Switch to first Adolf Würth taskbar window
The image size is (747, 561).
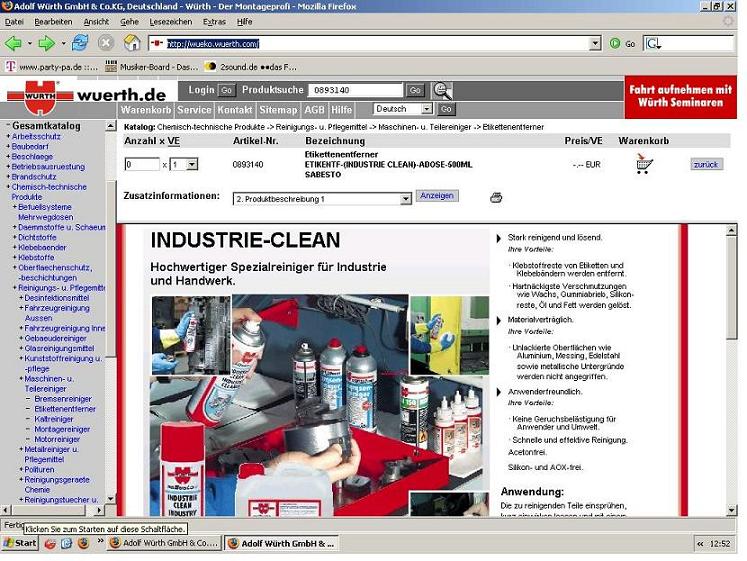click(x=164, y=543)
